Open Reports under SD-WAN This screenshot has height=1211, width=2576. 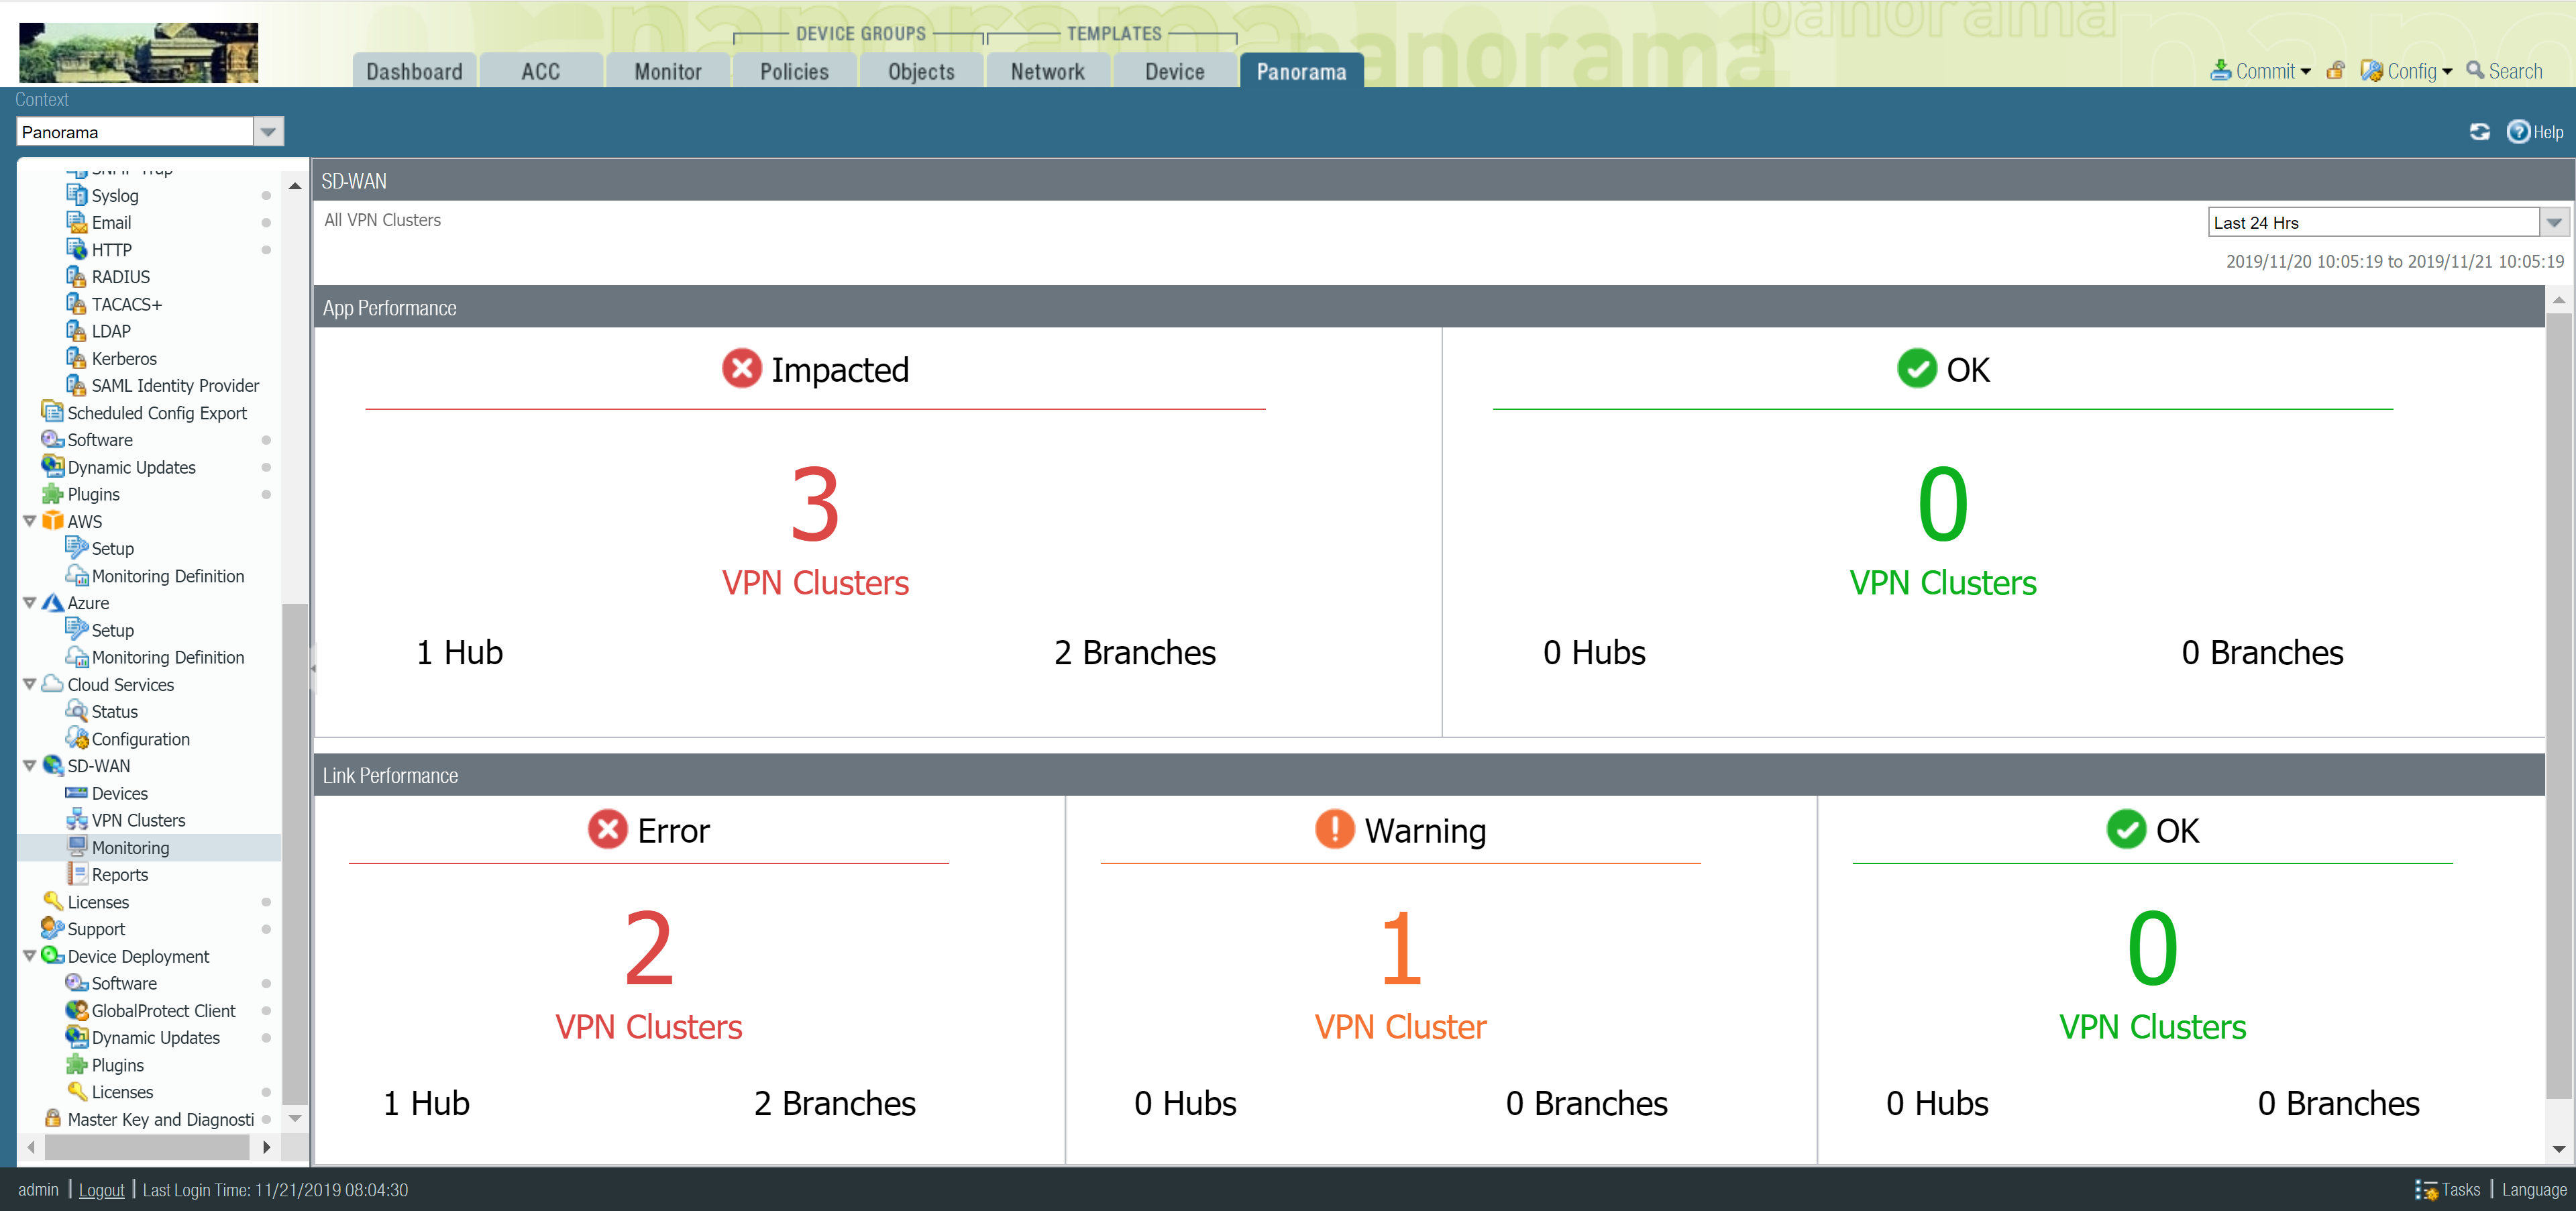(x=119, y=874)
